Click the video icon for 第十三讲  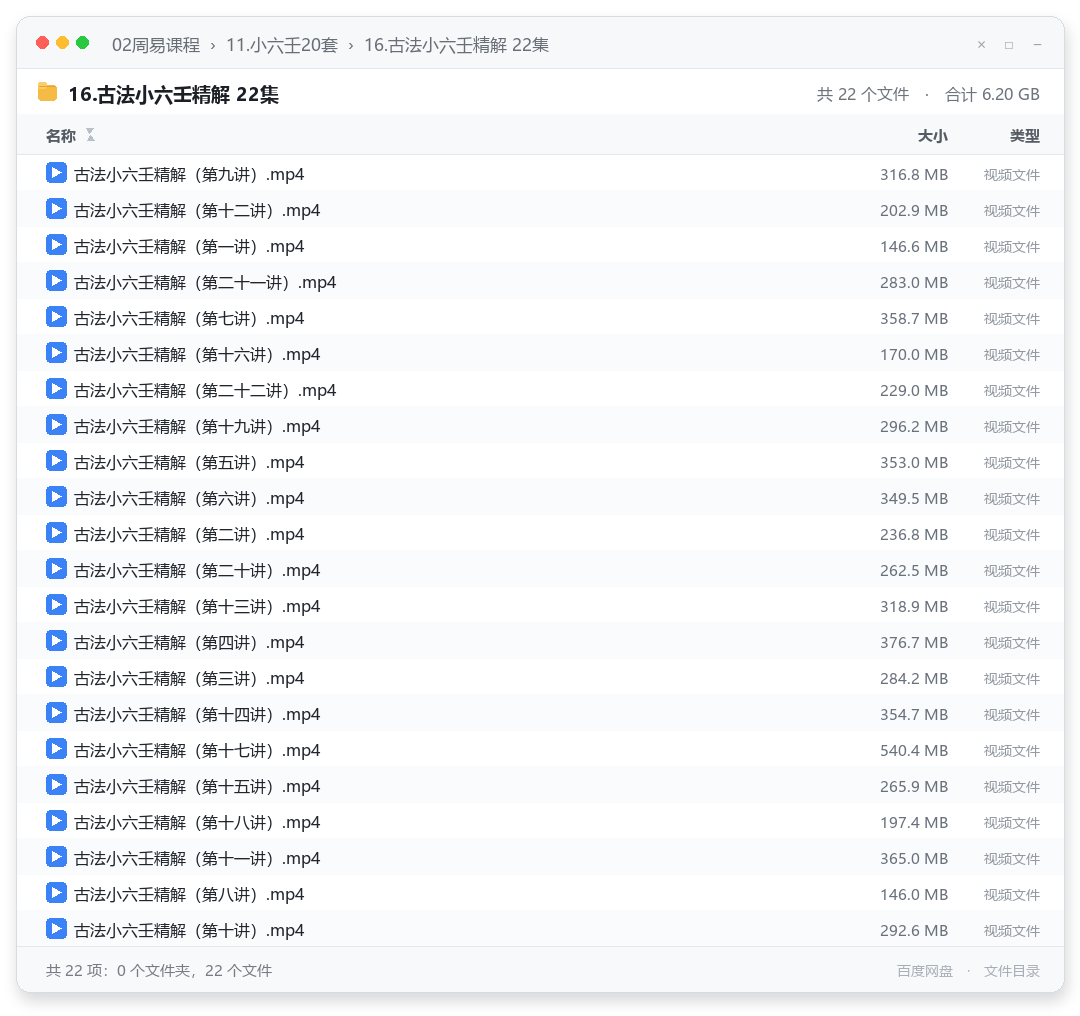[56, 605]
